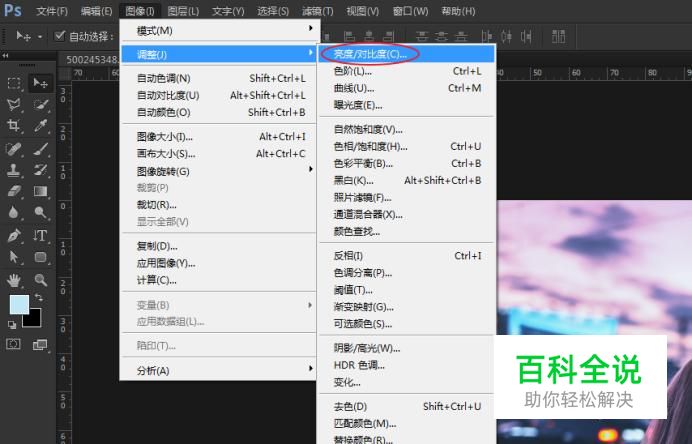Select the Gradient tool
The image size is (692, 444).
click(41, 191)
